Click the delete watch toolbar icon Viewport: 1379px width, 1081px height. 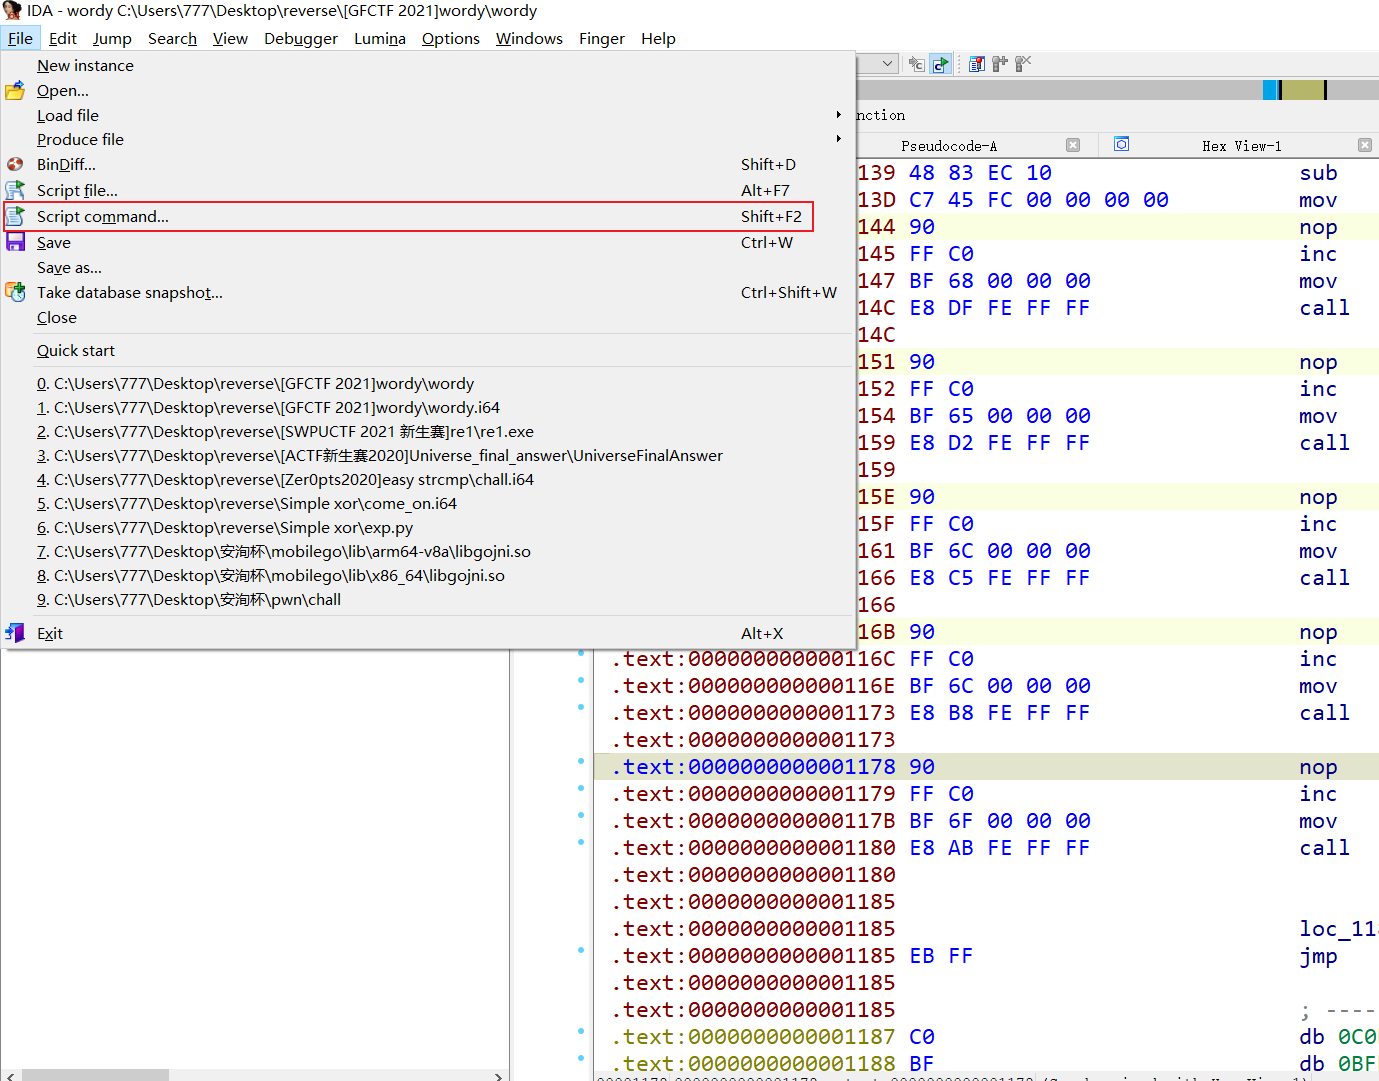1023,64
